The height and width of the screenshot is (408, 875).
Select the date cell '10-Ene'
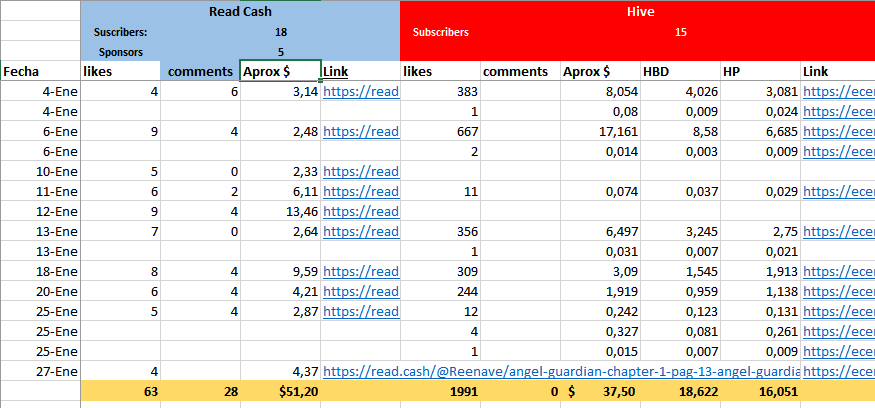pos(40,171)
